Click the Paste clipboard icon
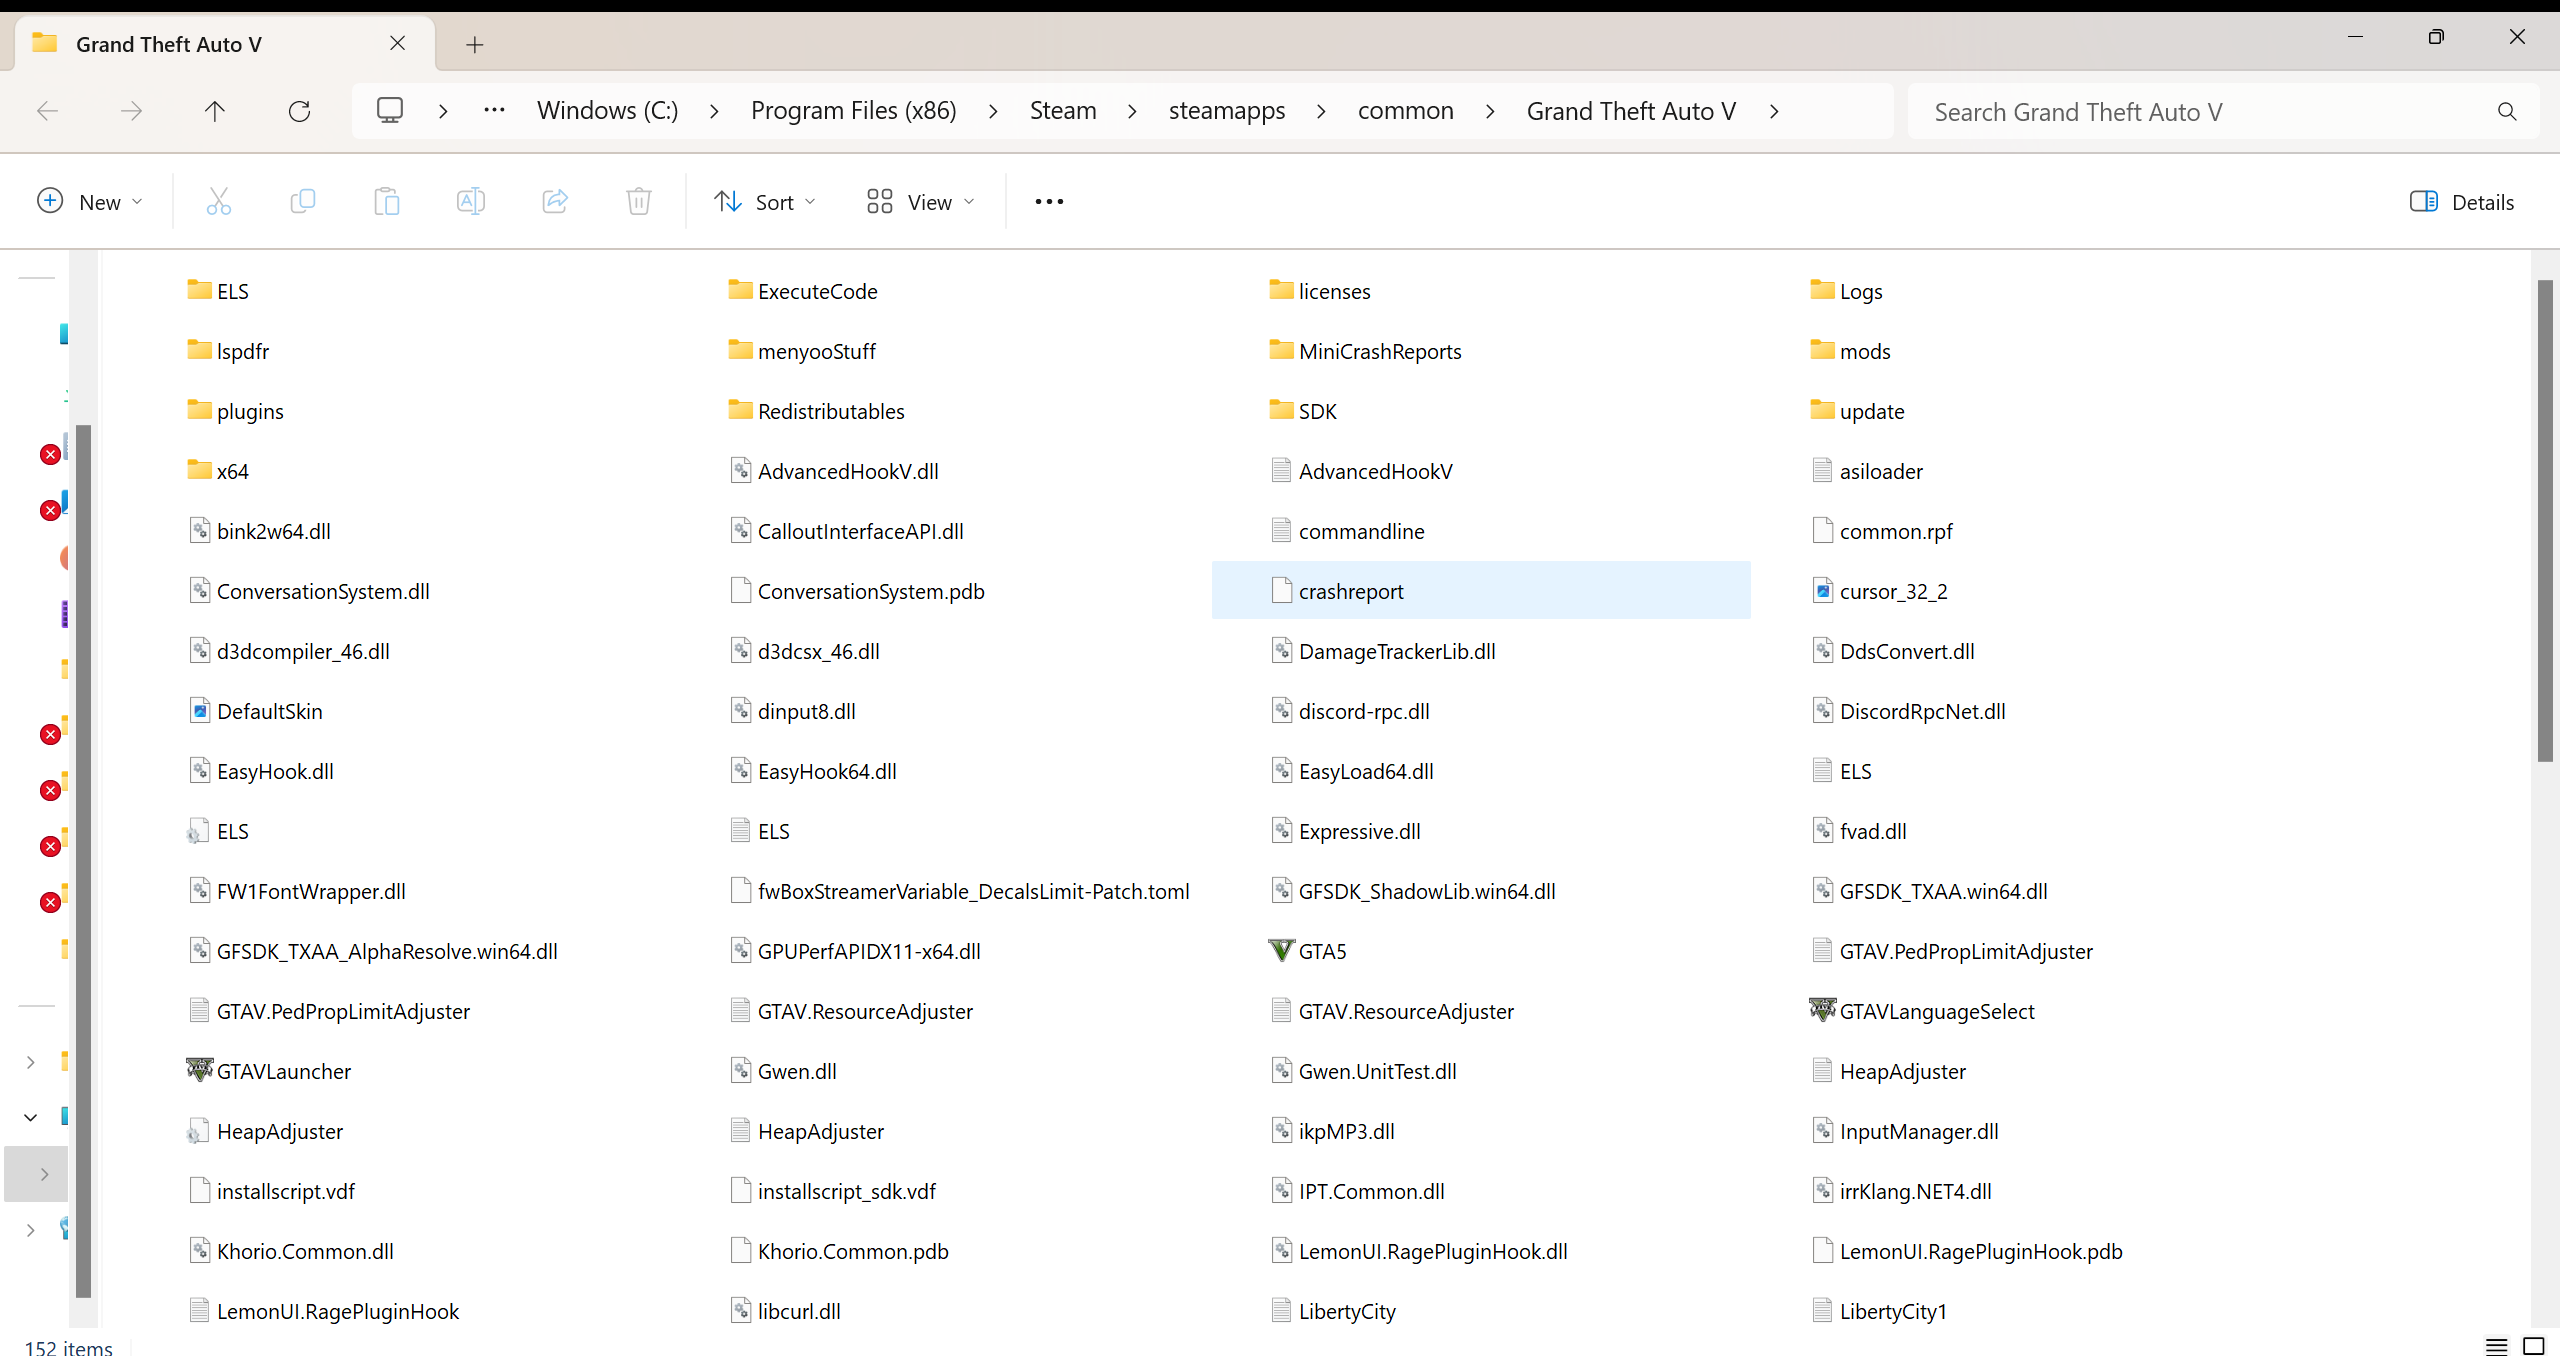 (386, 202)
